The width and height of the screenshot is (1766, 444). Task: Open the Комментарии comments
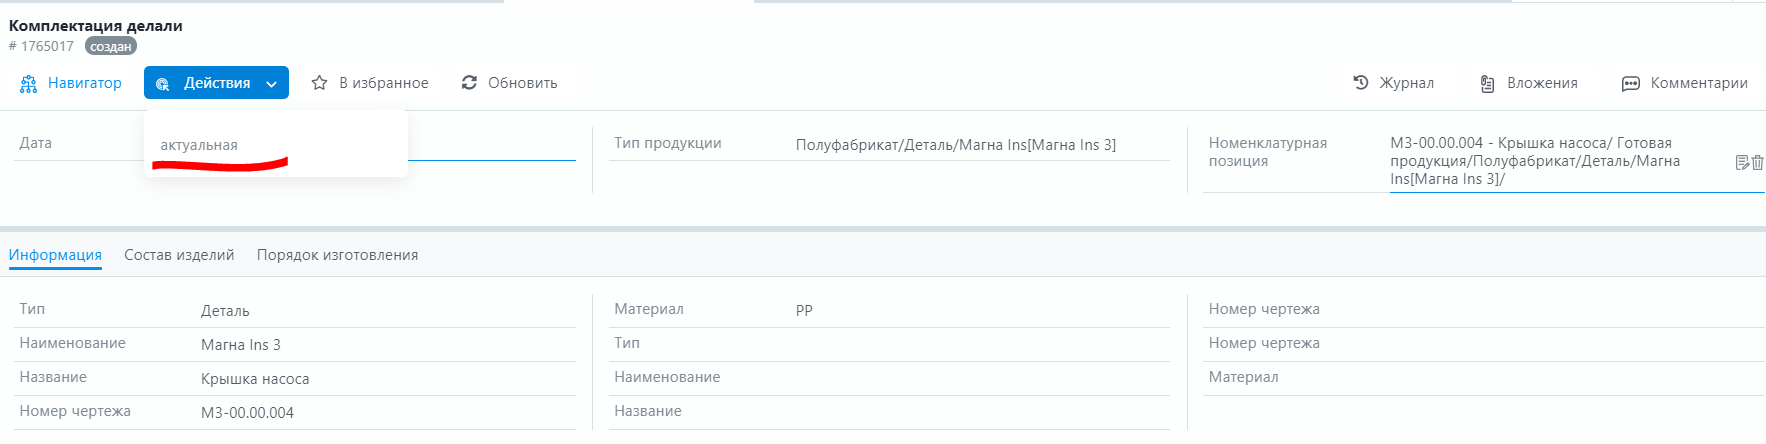point(1684,83)
